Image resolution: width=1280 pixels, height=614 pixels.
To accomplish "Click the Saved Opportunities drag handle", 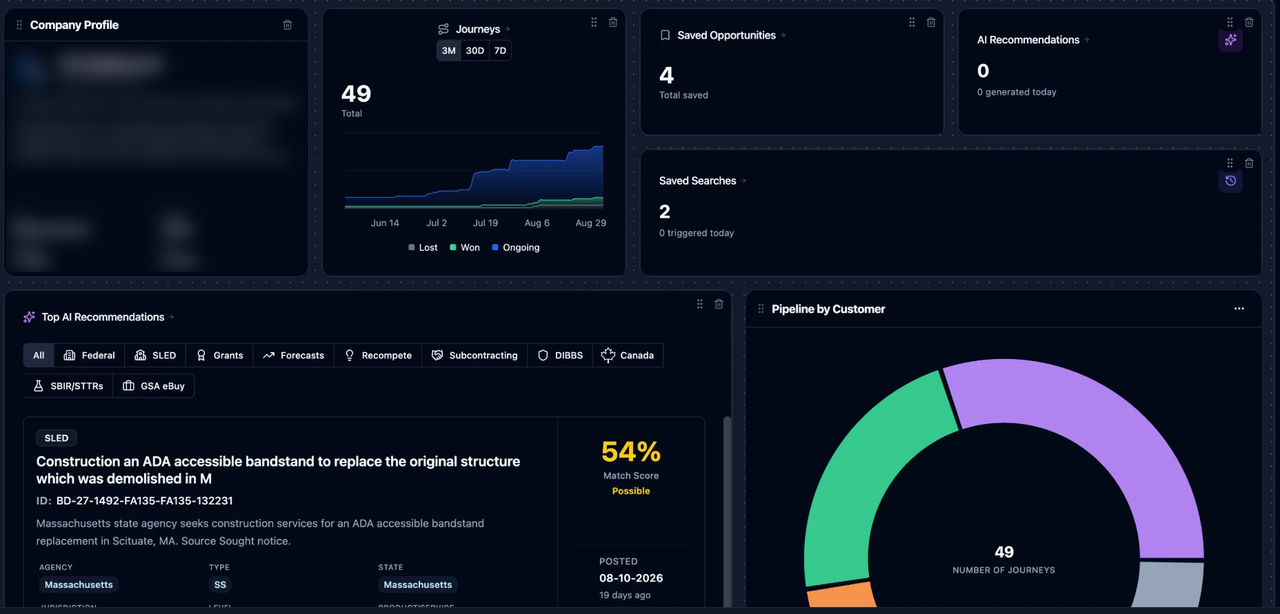I will coord(912,22).
